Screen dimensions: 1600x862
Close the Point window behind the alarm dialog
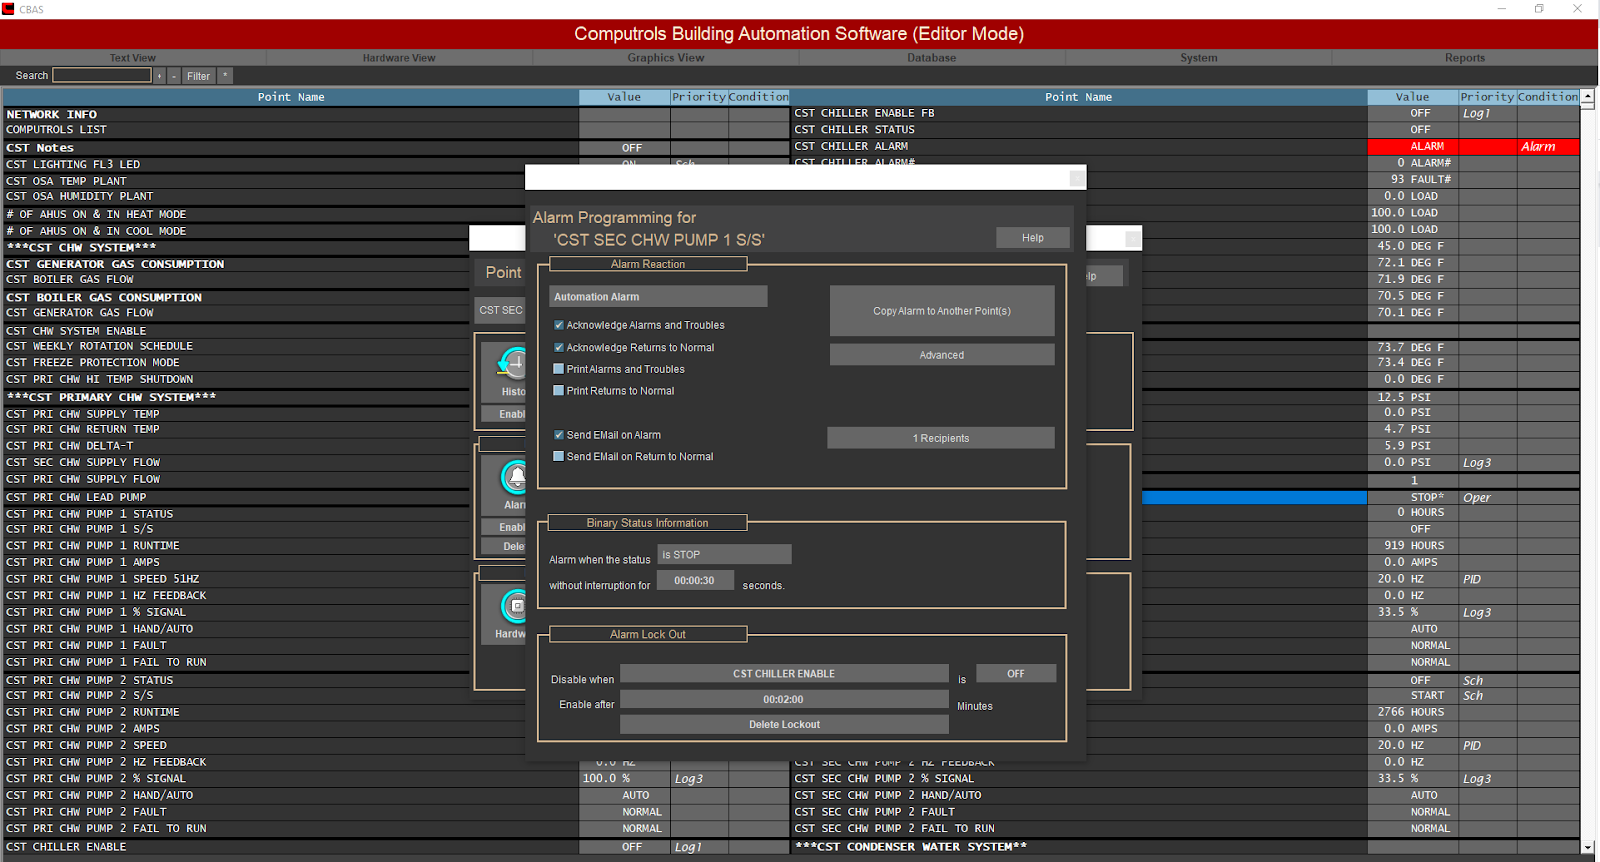tap(1133, 239)
